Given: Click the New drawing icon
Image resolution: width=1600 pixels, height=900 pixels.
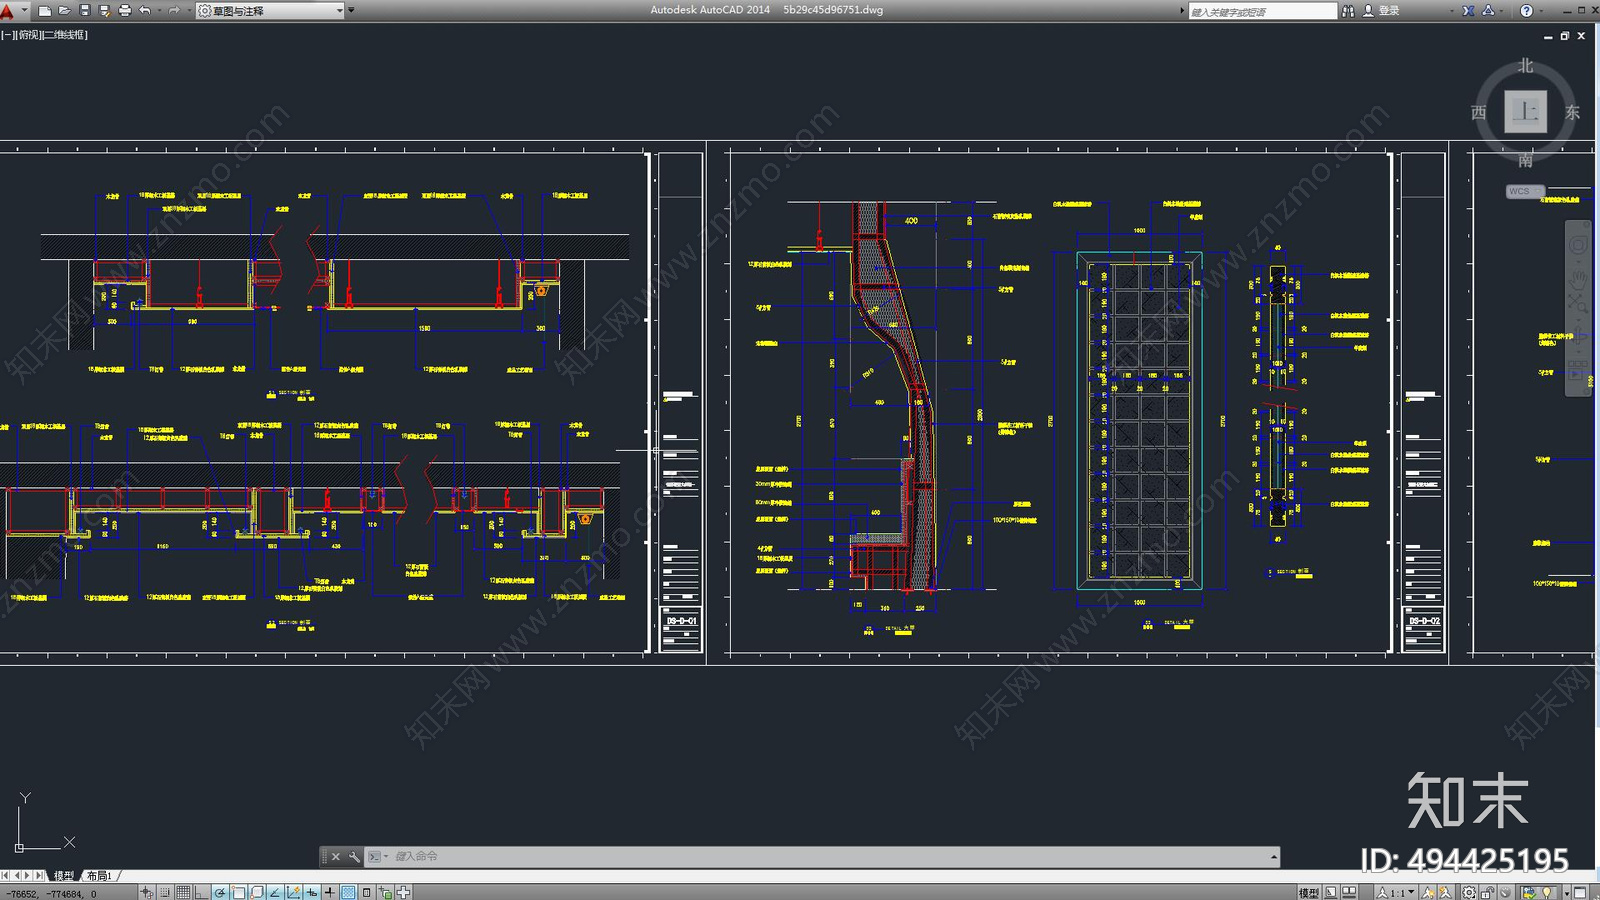Looking at the screenshot, I should pos(45,11).
